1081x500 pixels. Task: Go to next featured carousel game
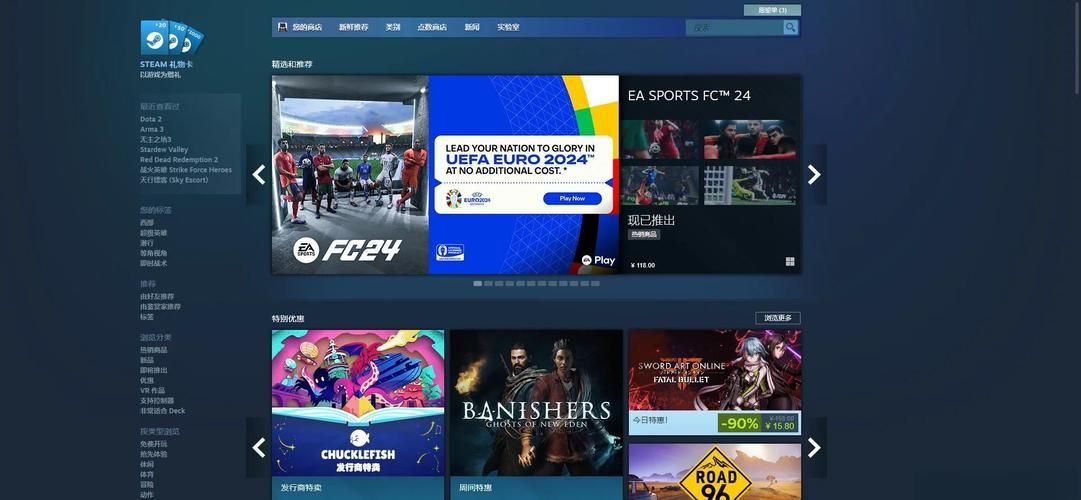(814, 175)
